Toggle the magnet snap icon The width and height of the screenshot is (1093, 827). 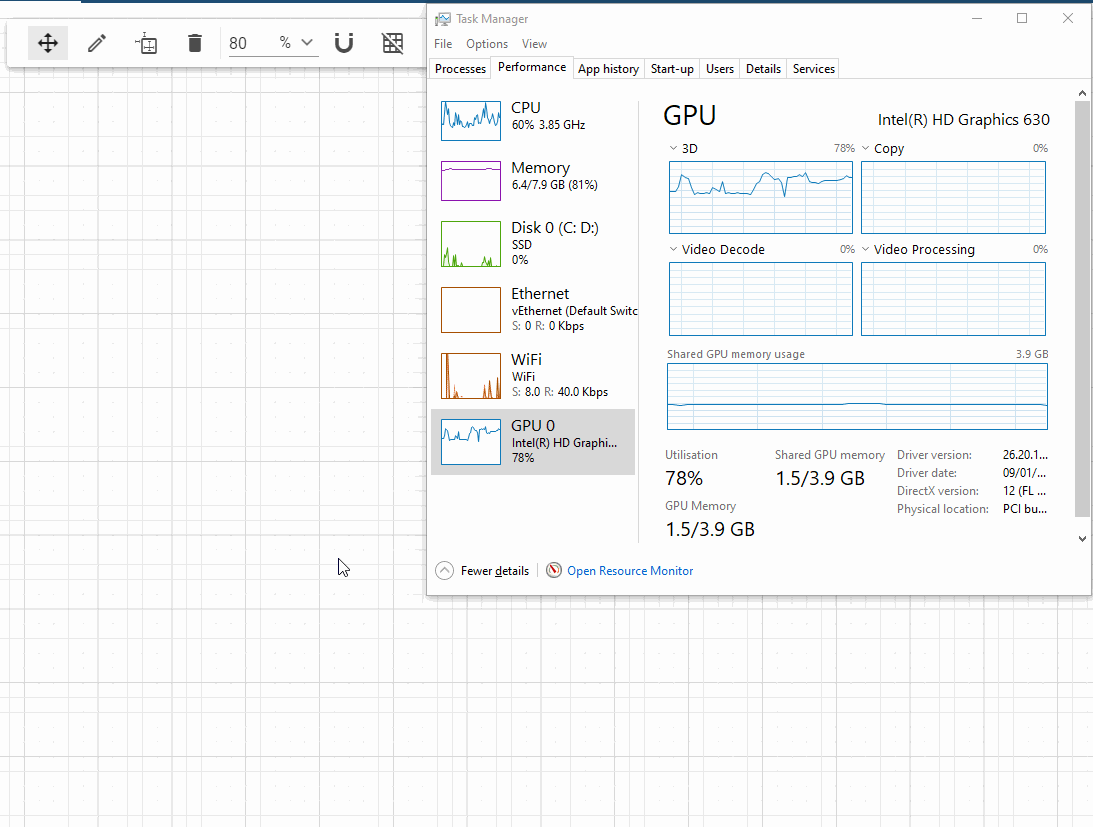(344, 43)
